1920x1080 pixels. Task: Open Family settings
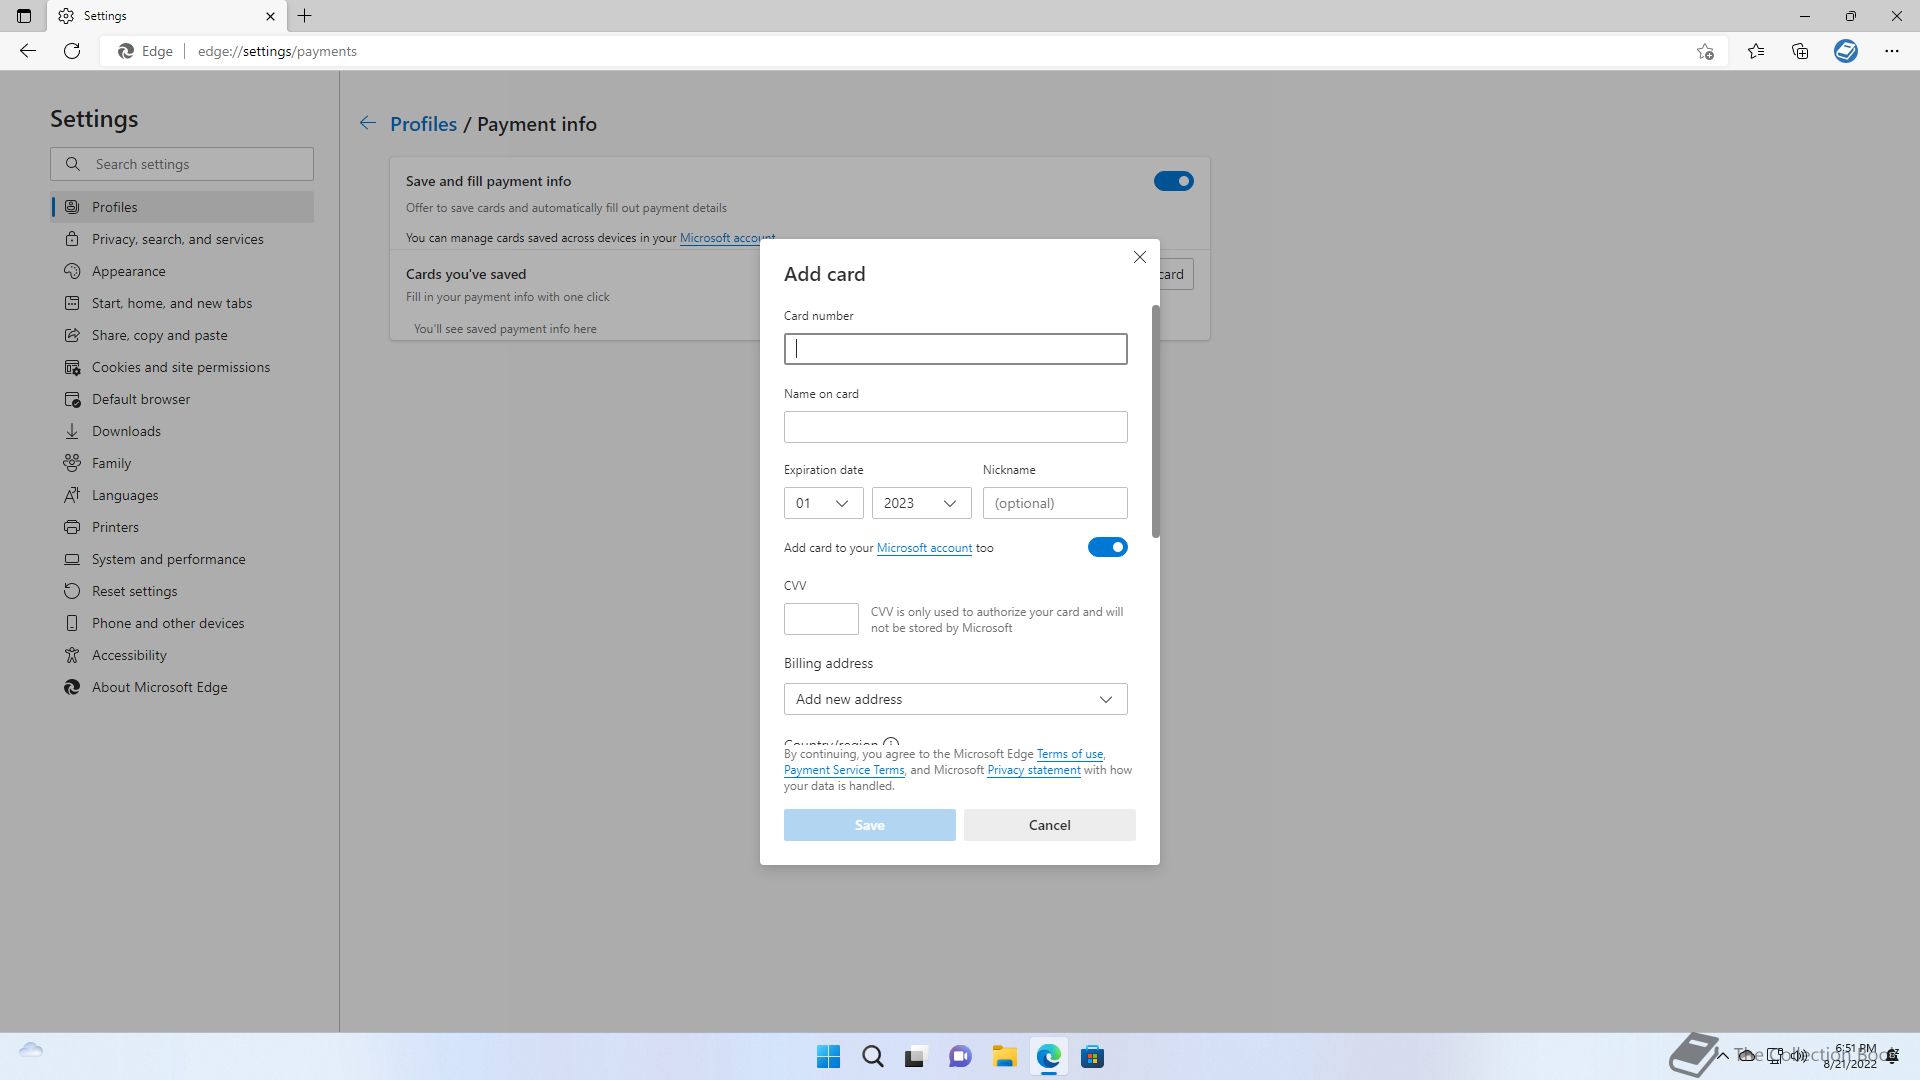click(x=182, y=463)
